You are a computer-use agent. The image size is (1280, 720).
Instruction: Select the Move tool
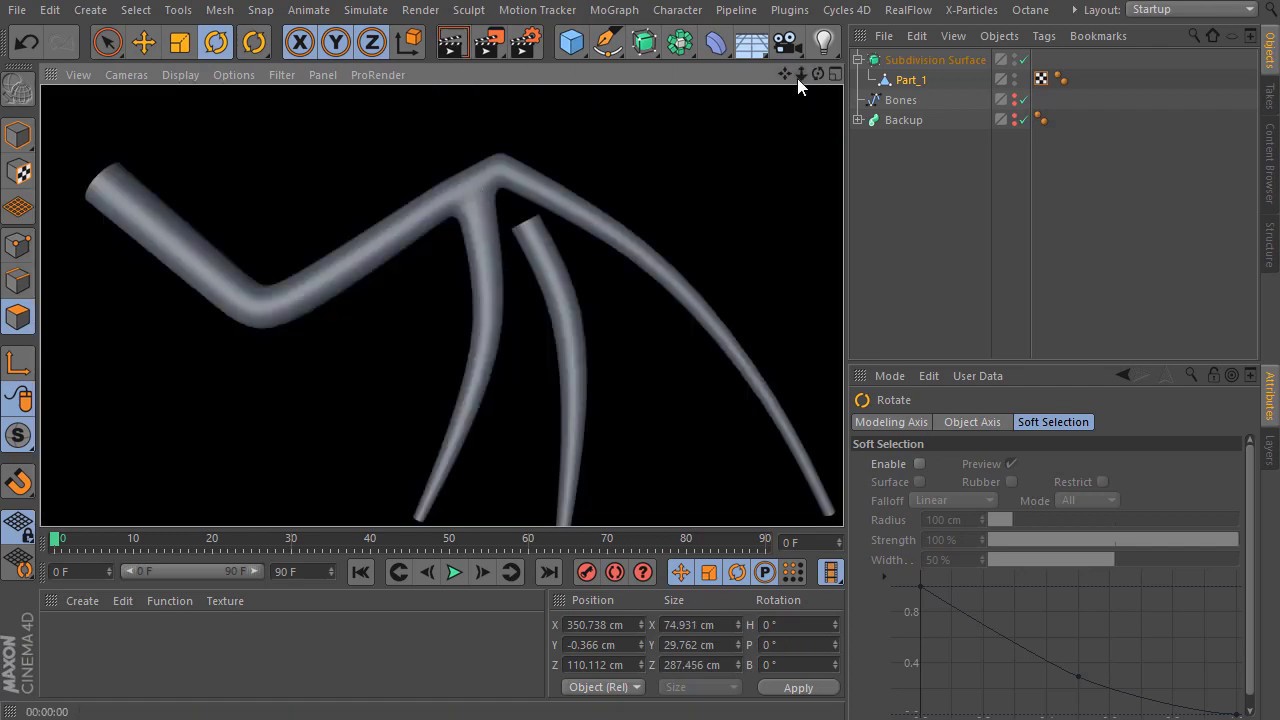[143, 42]
